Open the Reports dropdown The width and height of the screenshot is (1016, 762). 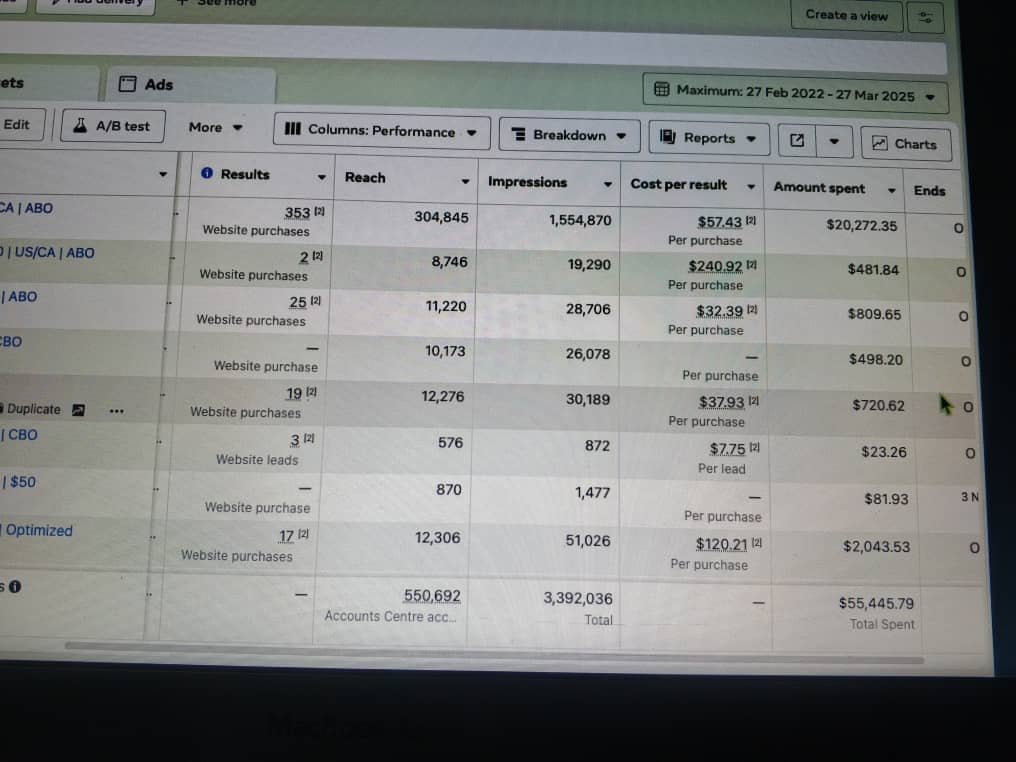coord(708,138)
